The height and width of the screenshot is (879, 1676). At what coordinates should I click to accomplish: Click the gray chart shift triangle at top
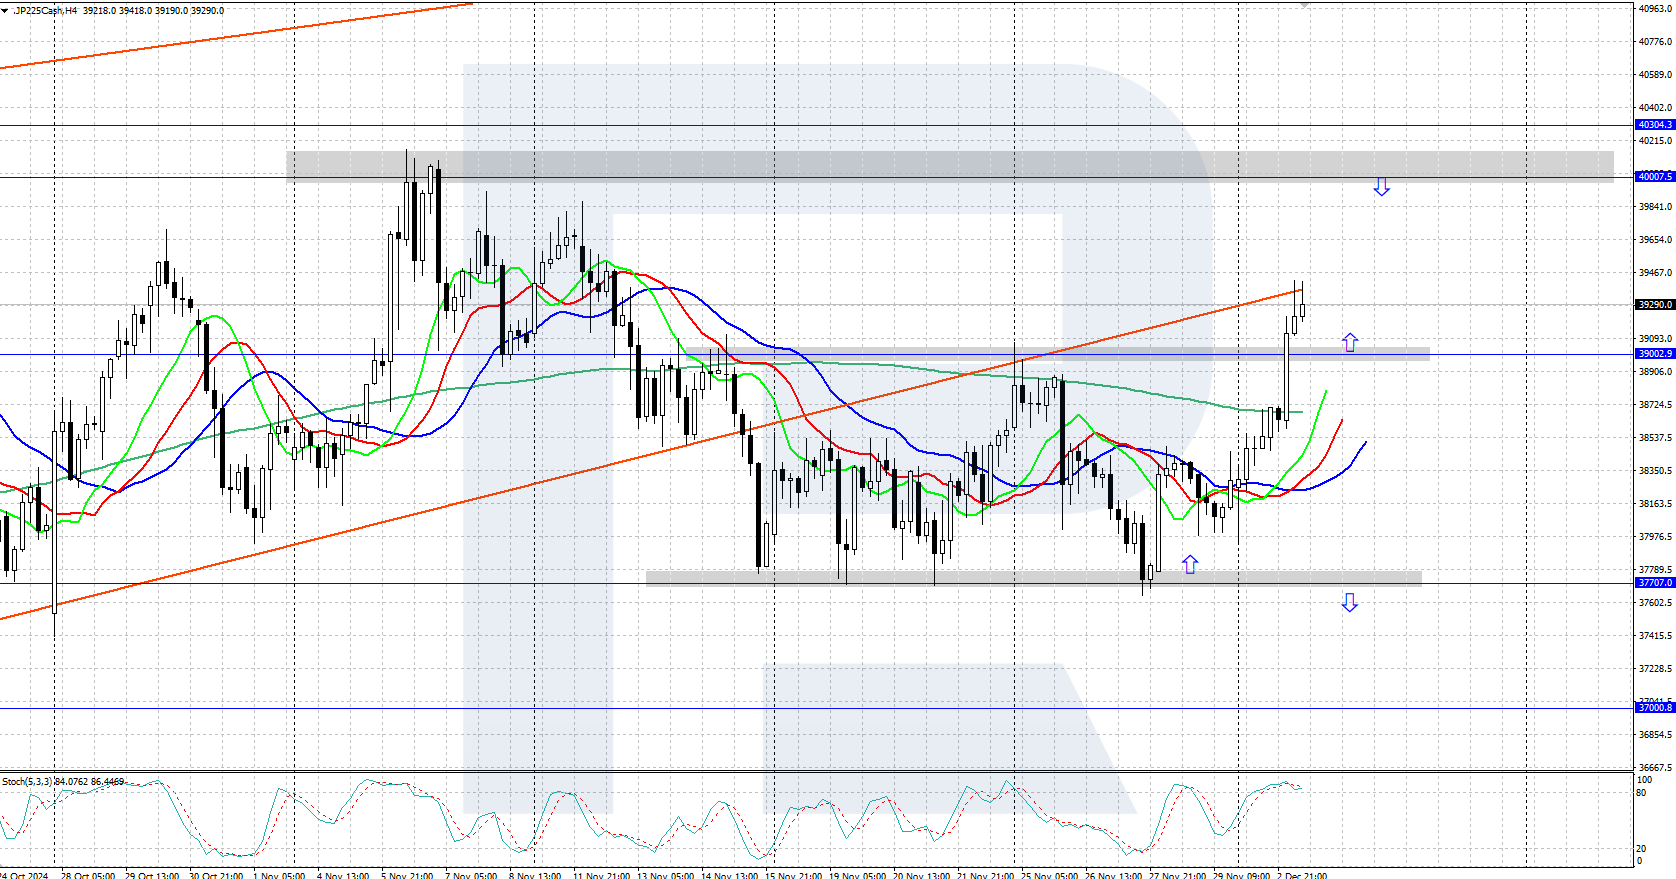pos(1303,5)
